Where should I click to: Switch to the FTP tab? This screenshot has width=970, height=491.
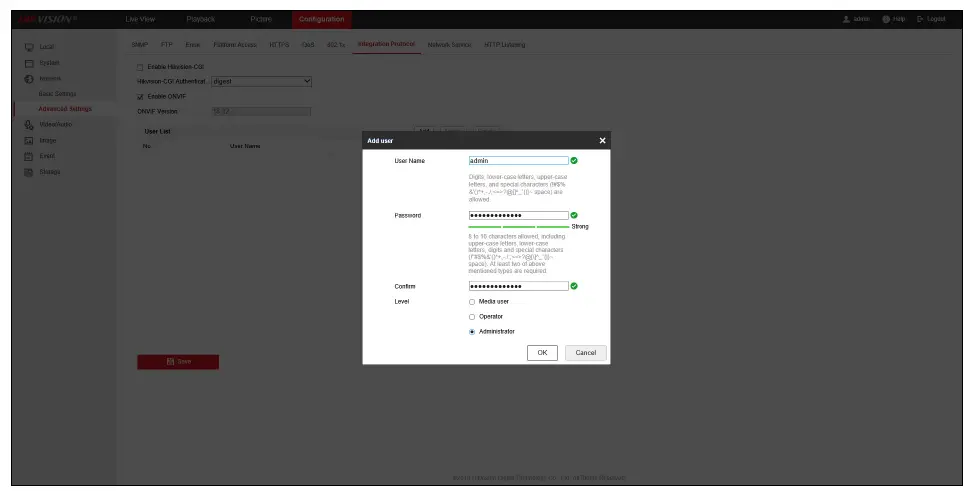167,45
